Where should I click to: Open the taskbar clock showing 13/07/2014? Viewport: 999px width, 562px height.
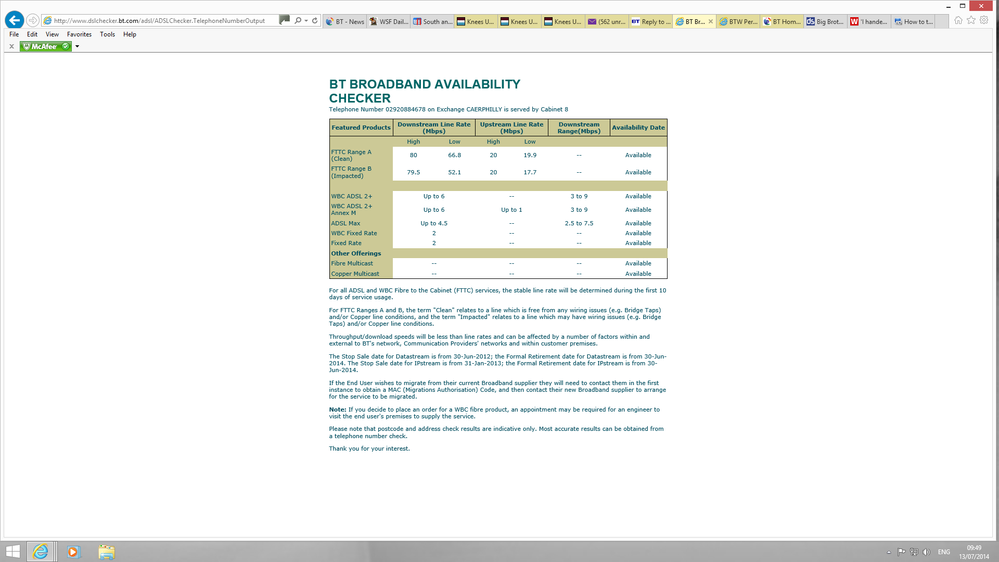[974, 552]
